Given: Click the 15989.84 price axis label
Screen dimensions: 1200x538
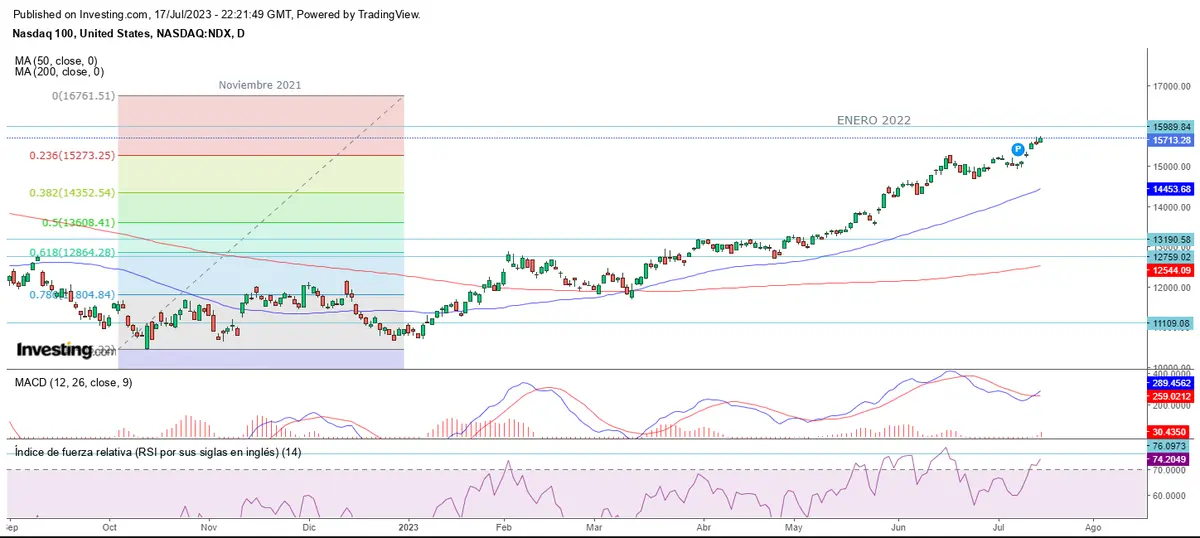Looking at the screenshot, I should coord(1171,127).
